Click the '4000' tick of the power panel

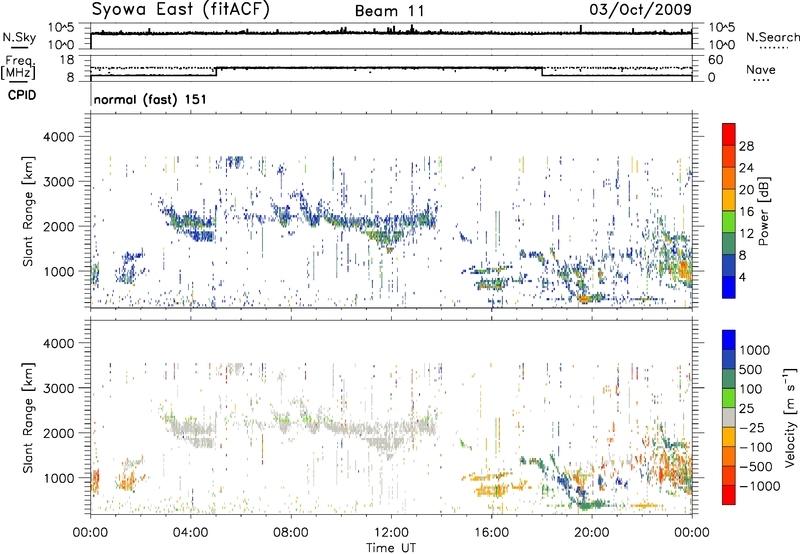click(58, 137)
